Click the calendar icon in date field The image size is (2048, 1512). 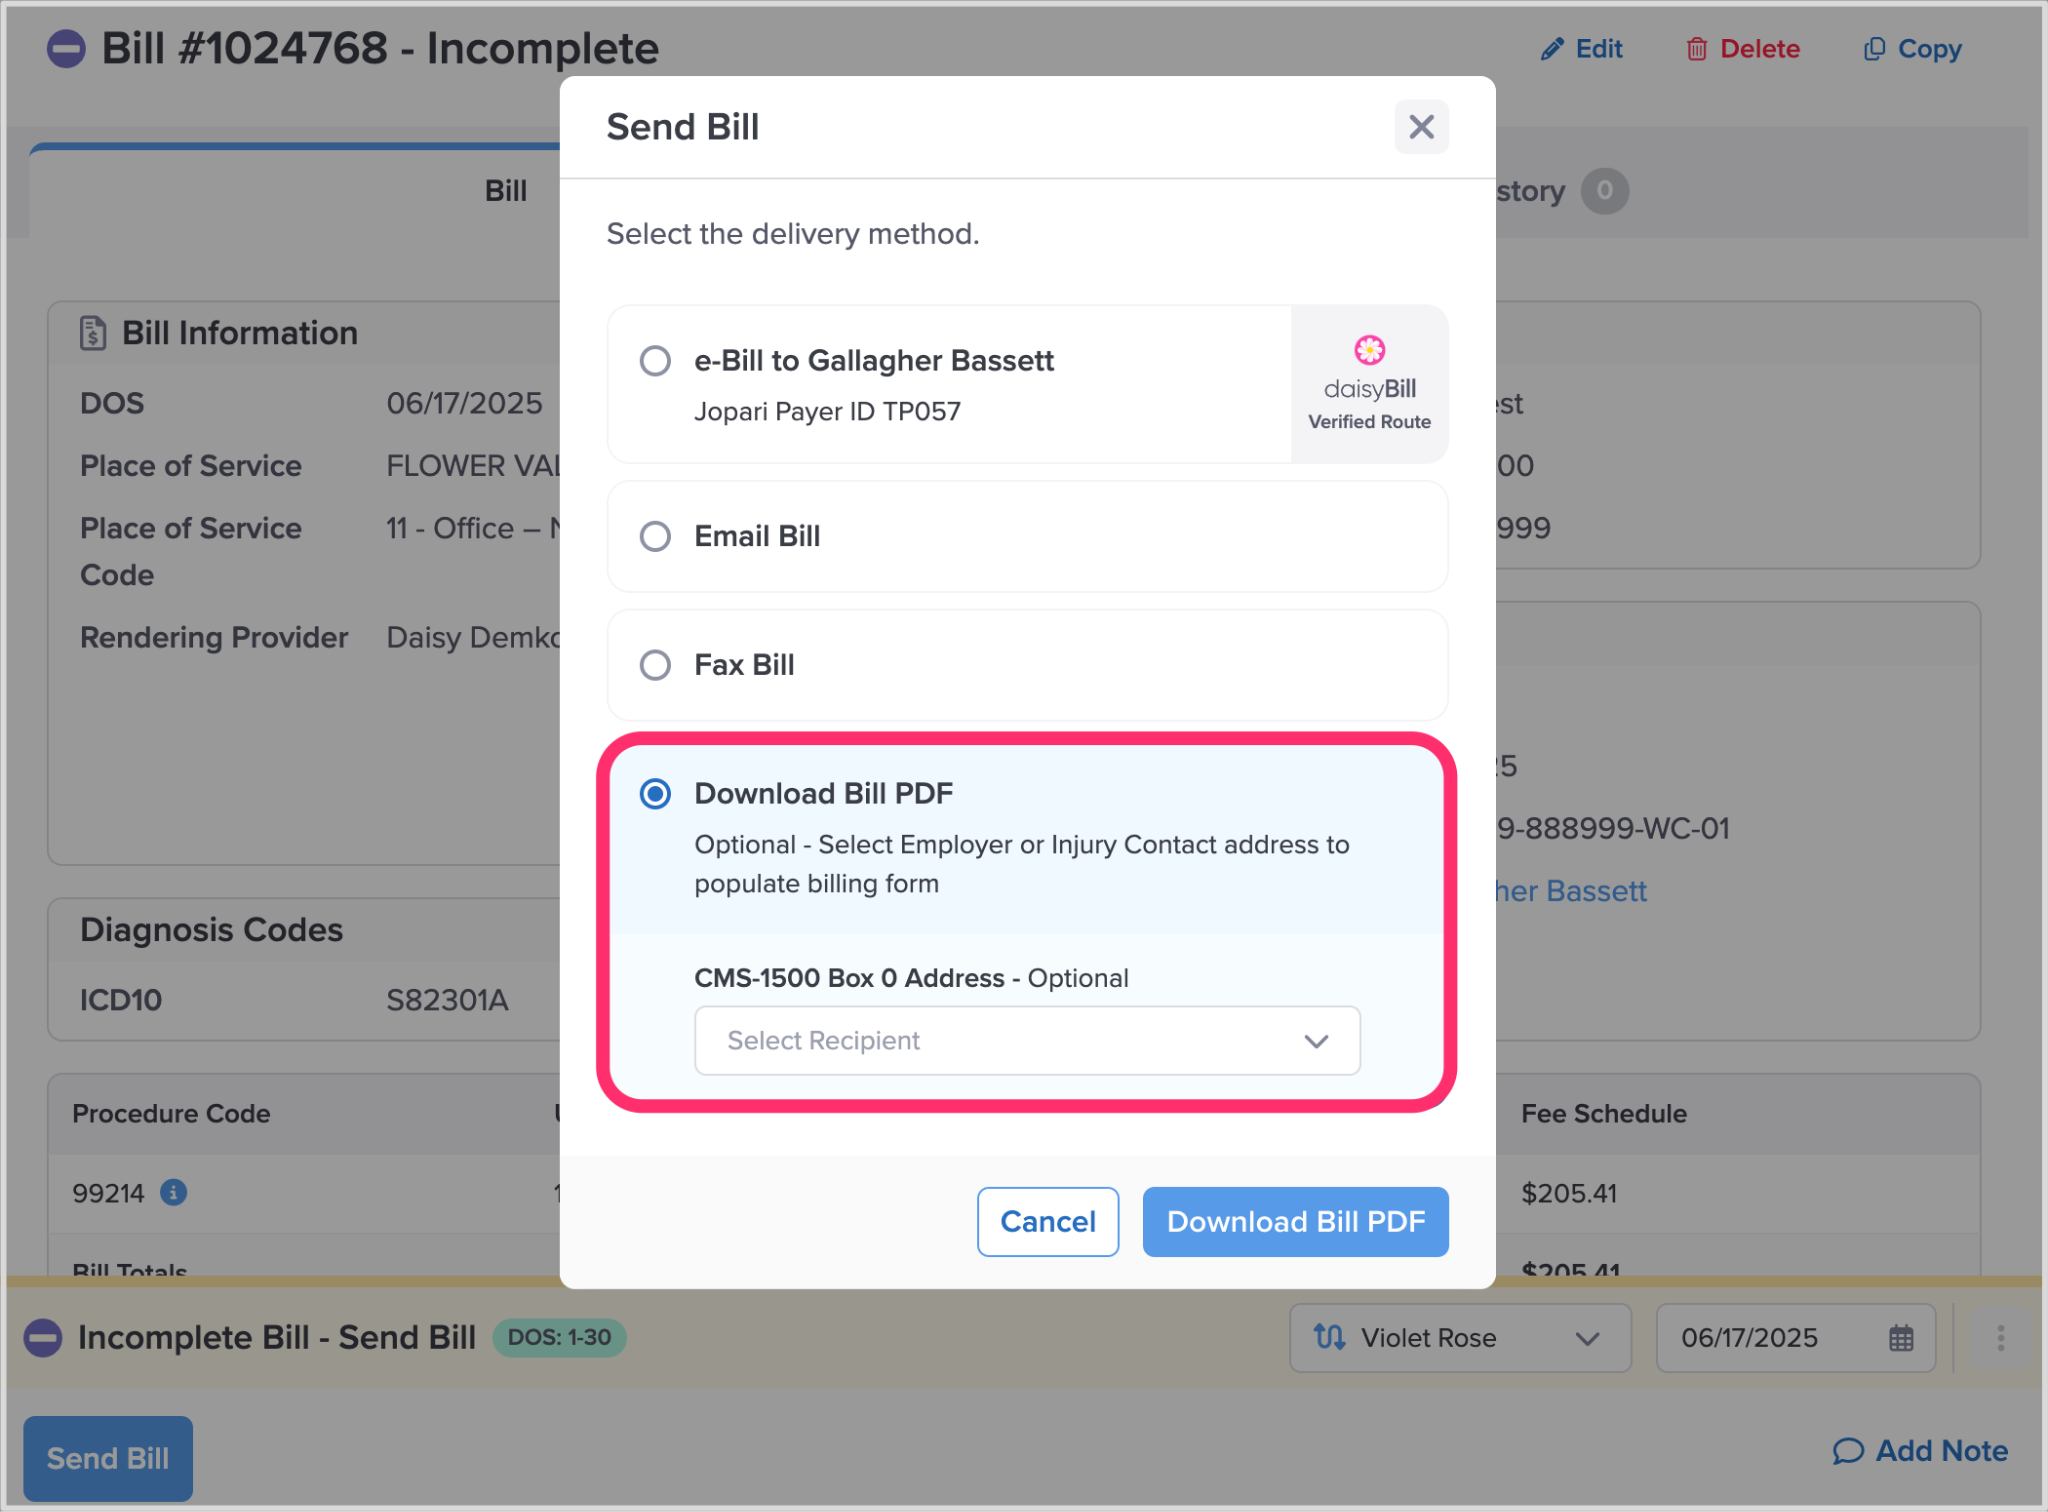click(1900, 1337)
